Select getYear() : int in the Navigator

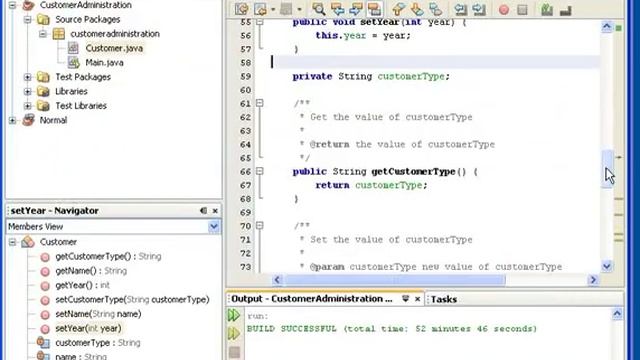tap(82, 285)
